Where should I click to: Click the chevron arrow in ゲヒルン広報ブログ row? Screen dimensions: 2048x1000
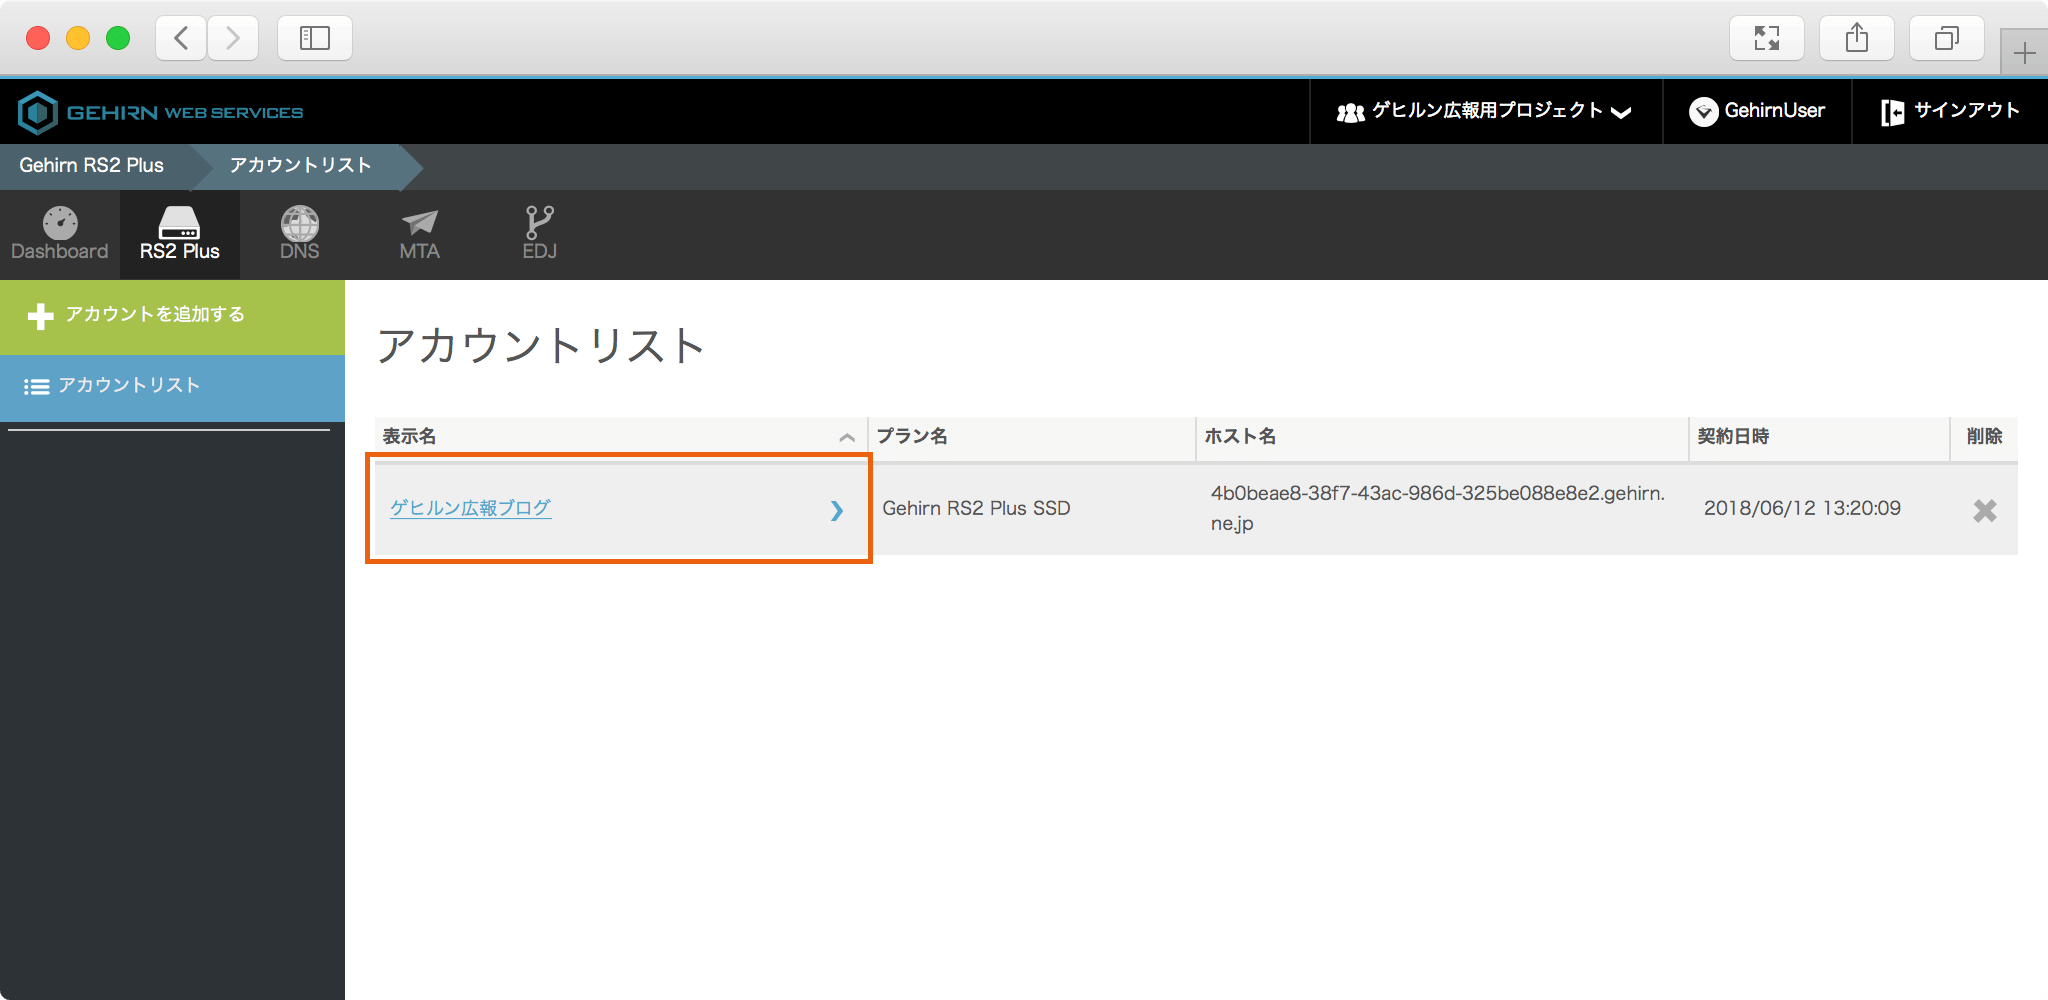click(836, 511)
